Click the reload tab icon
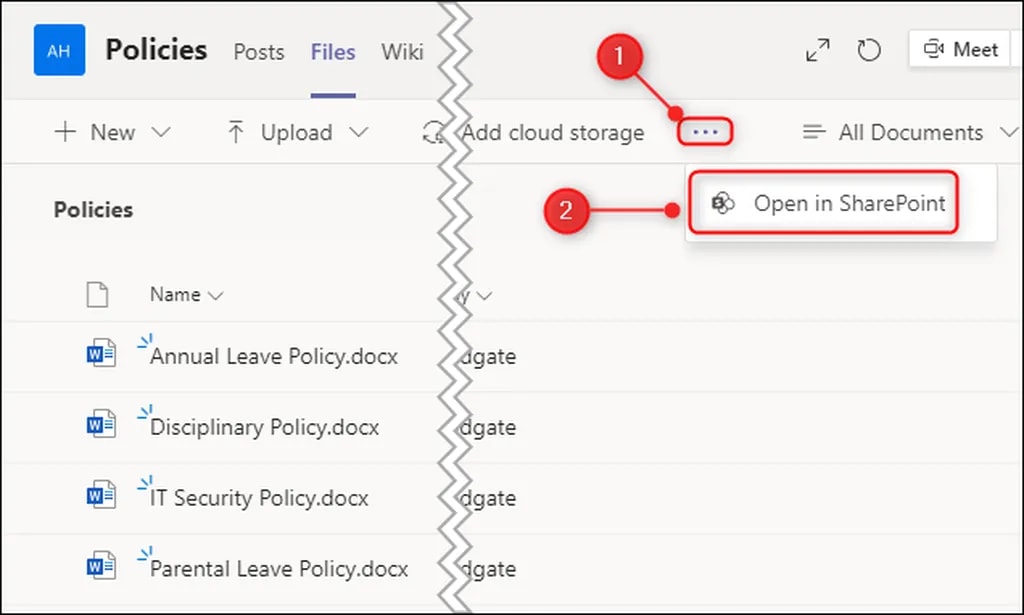1024x615 pixels. (x=869, y=50)
